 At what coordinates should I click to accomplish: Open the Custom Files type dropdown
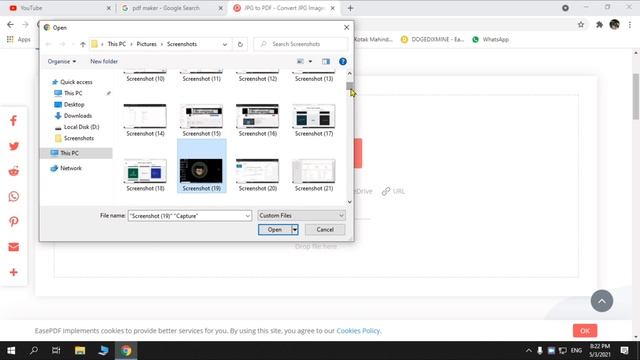pyautogui.click(x=301, y=216)
